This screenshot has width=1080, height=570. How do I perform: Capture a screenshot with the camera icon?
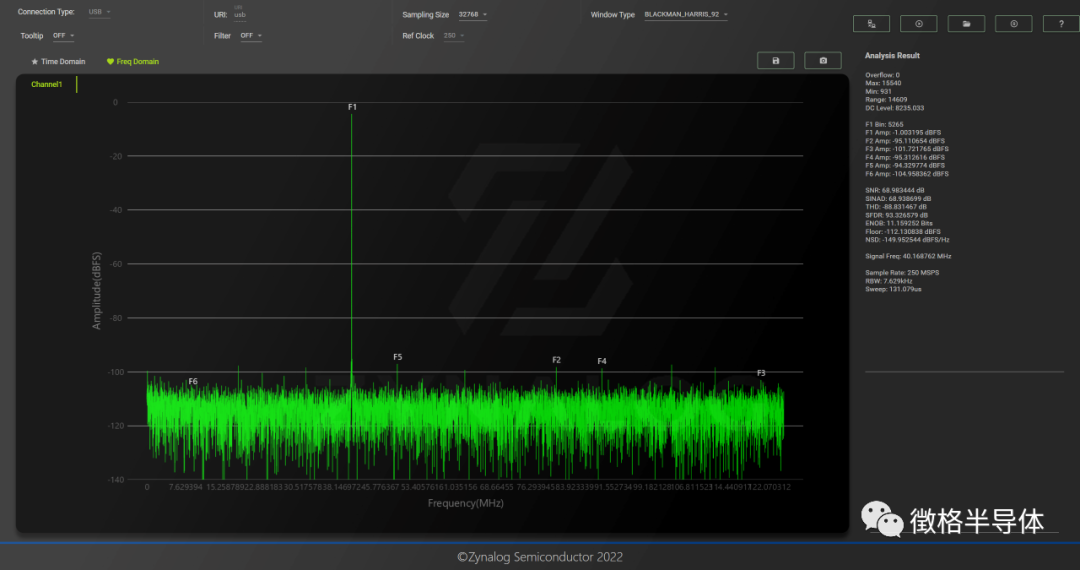(x=823, y=61)
